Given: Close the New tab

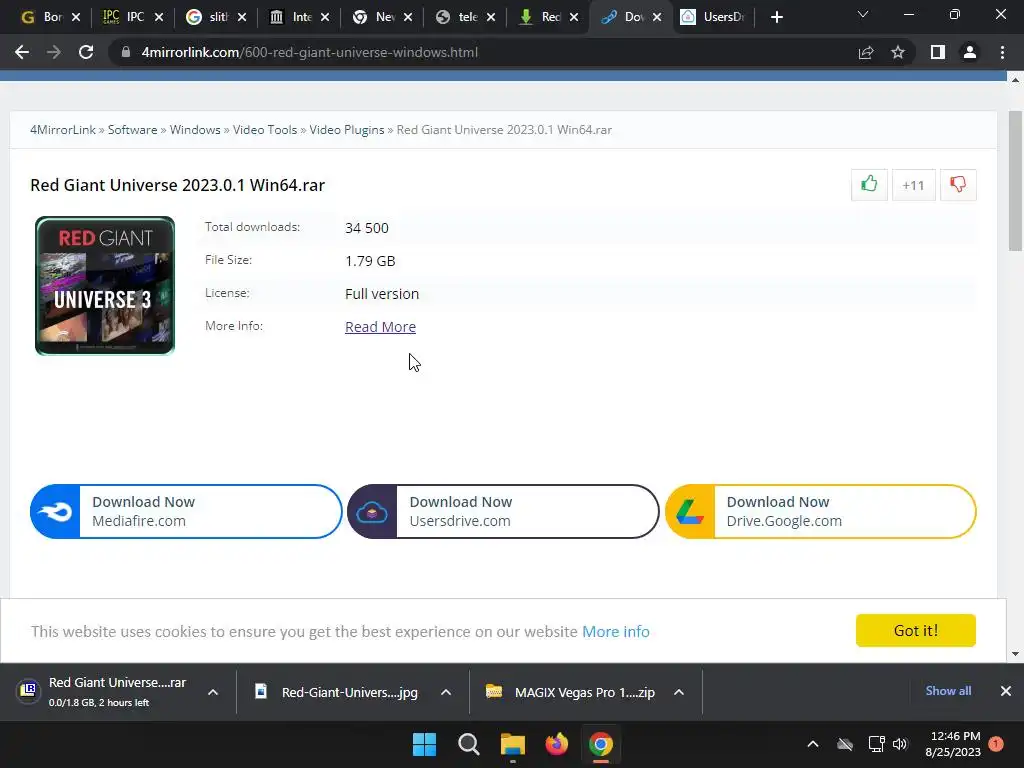Looking at the screenshot, I should (x=408, y=17).
